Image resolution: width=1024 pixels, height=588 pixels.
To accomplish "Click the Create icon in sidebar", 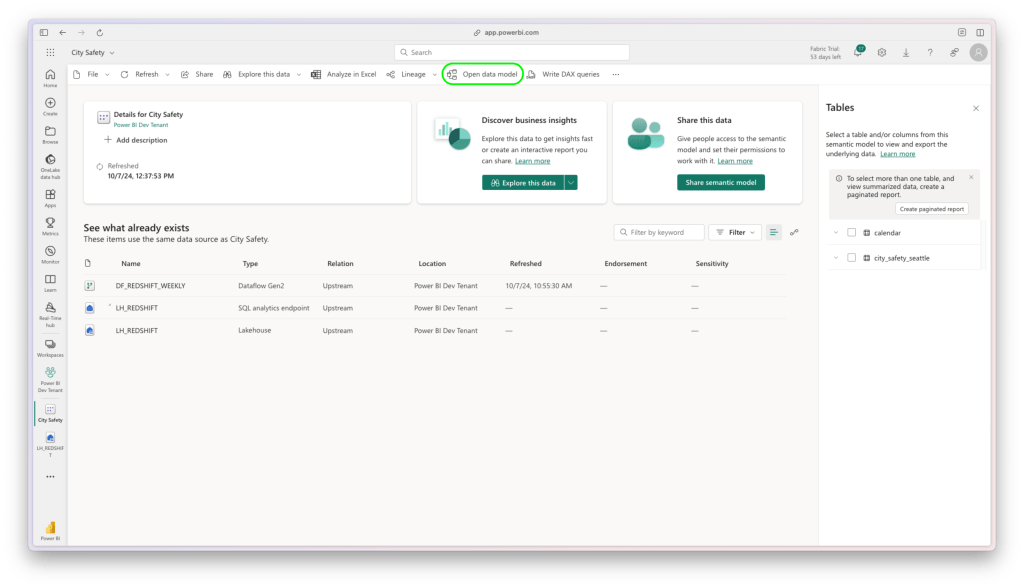I will 50,104.
